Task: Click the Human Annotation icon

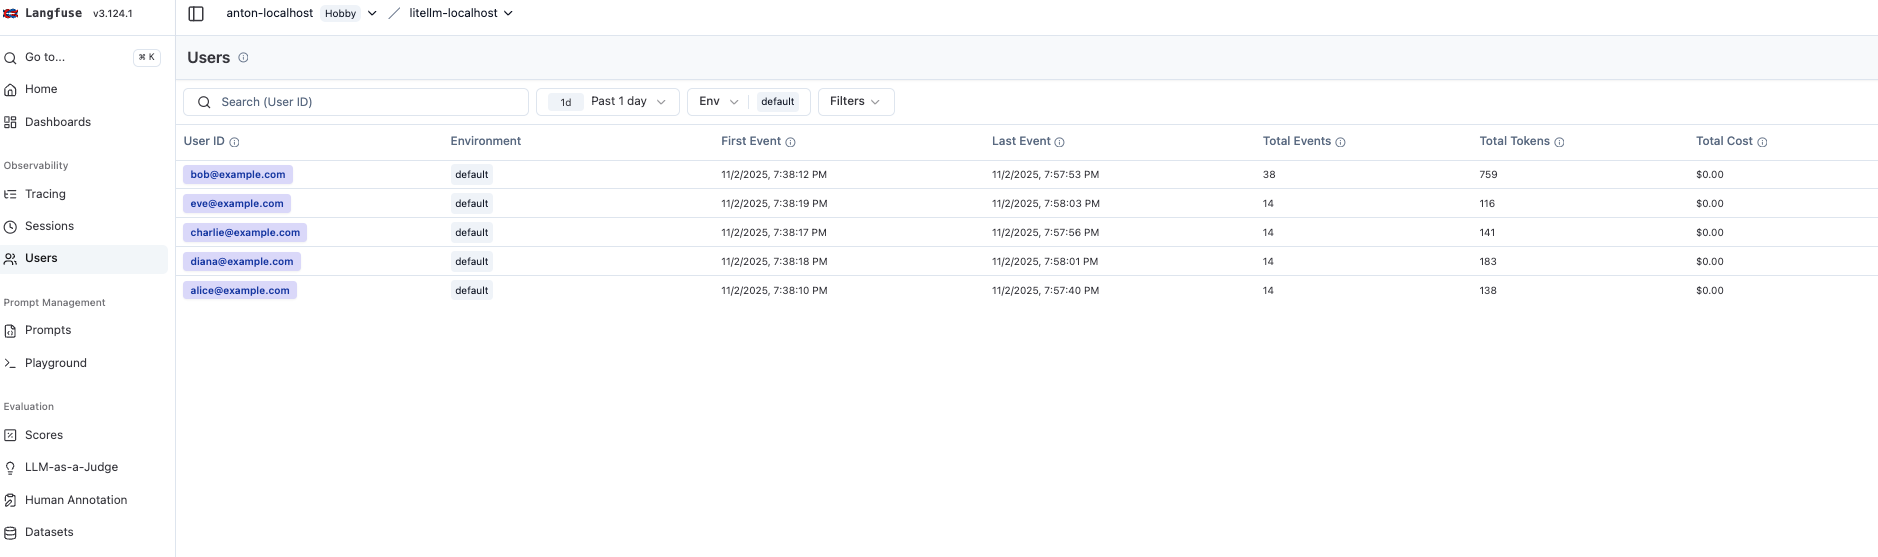Action: click(10, 500)
